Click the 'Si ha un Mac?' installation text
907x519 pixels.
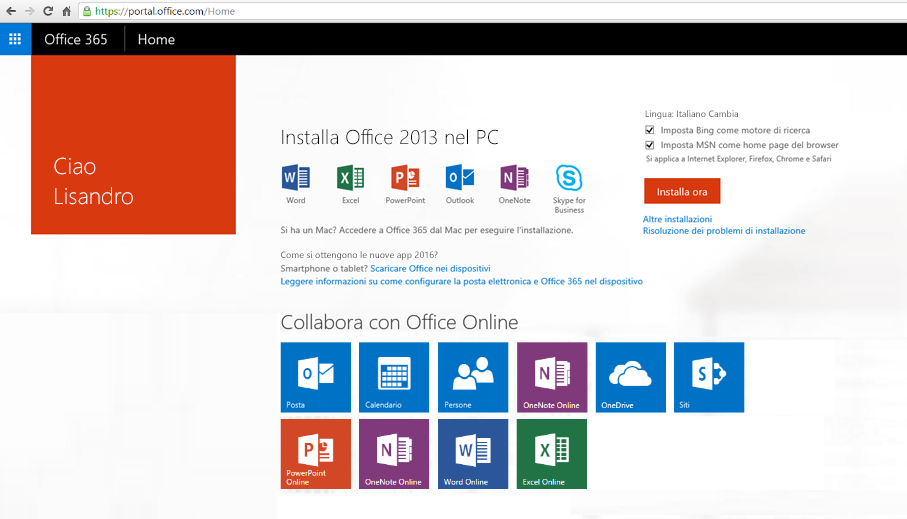click(427, 230)
